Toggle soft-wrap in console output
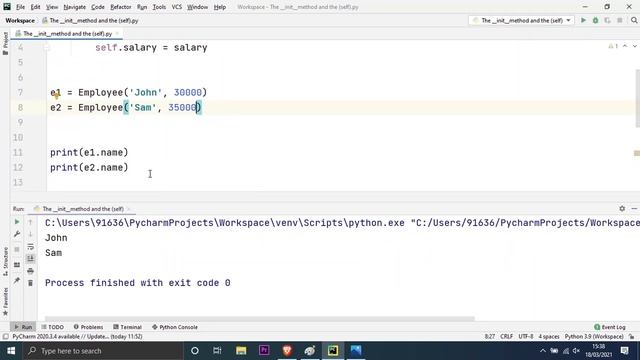 pyautogui.click(x=30, y=247)
